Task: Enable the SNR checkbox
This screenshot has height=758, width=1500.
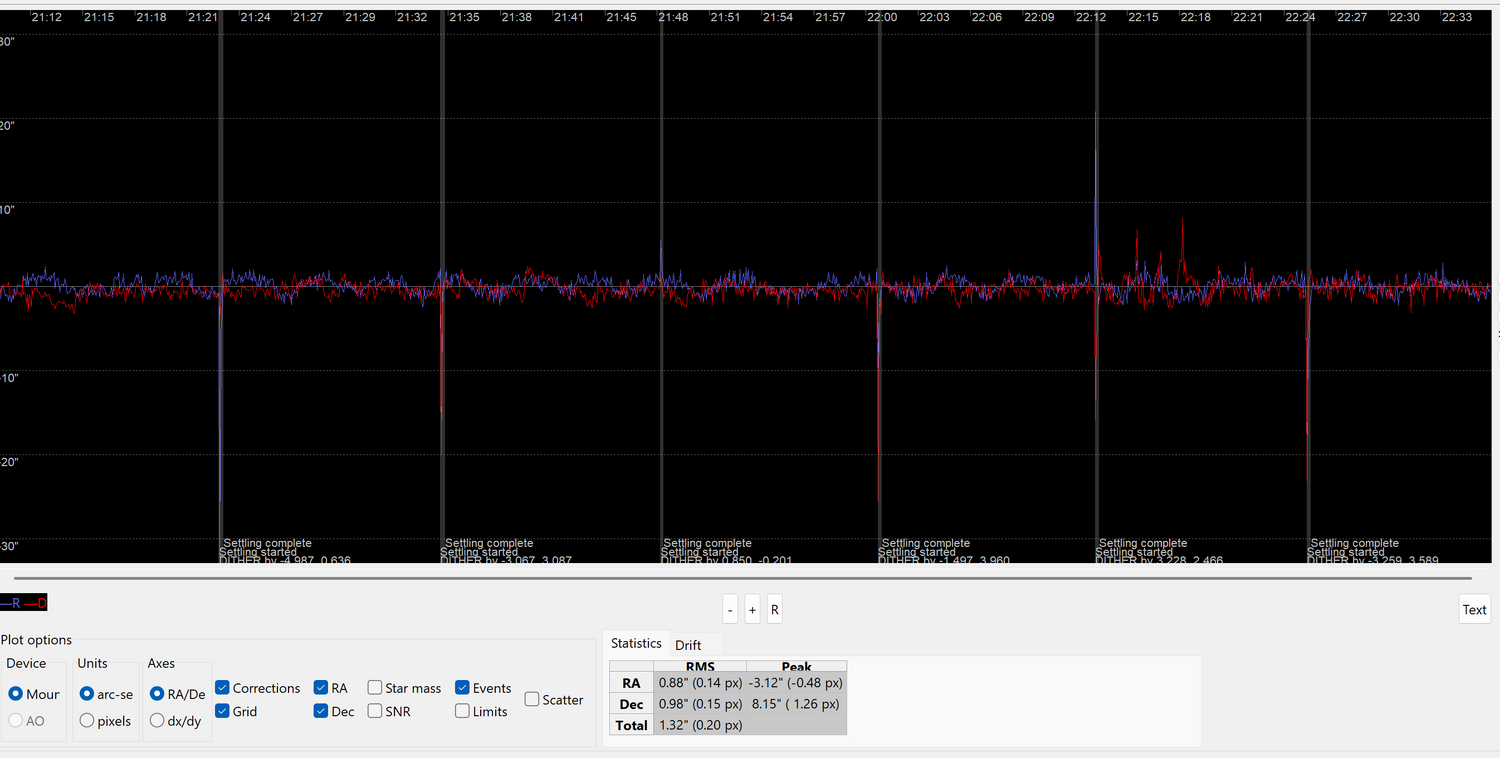Action: (x=375, y=711)
